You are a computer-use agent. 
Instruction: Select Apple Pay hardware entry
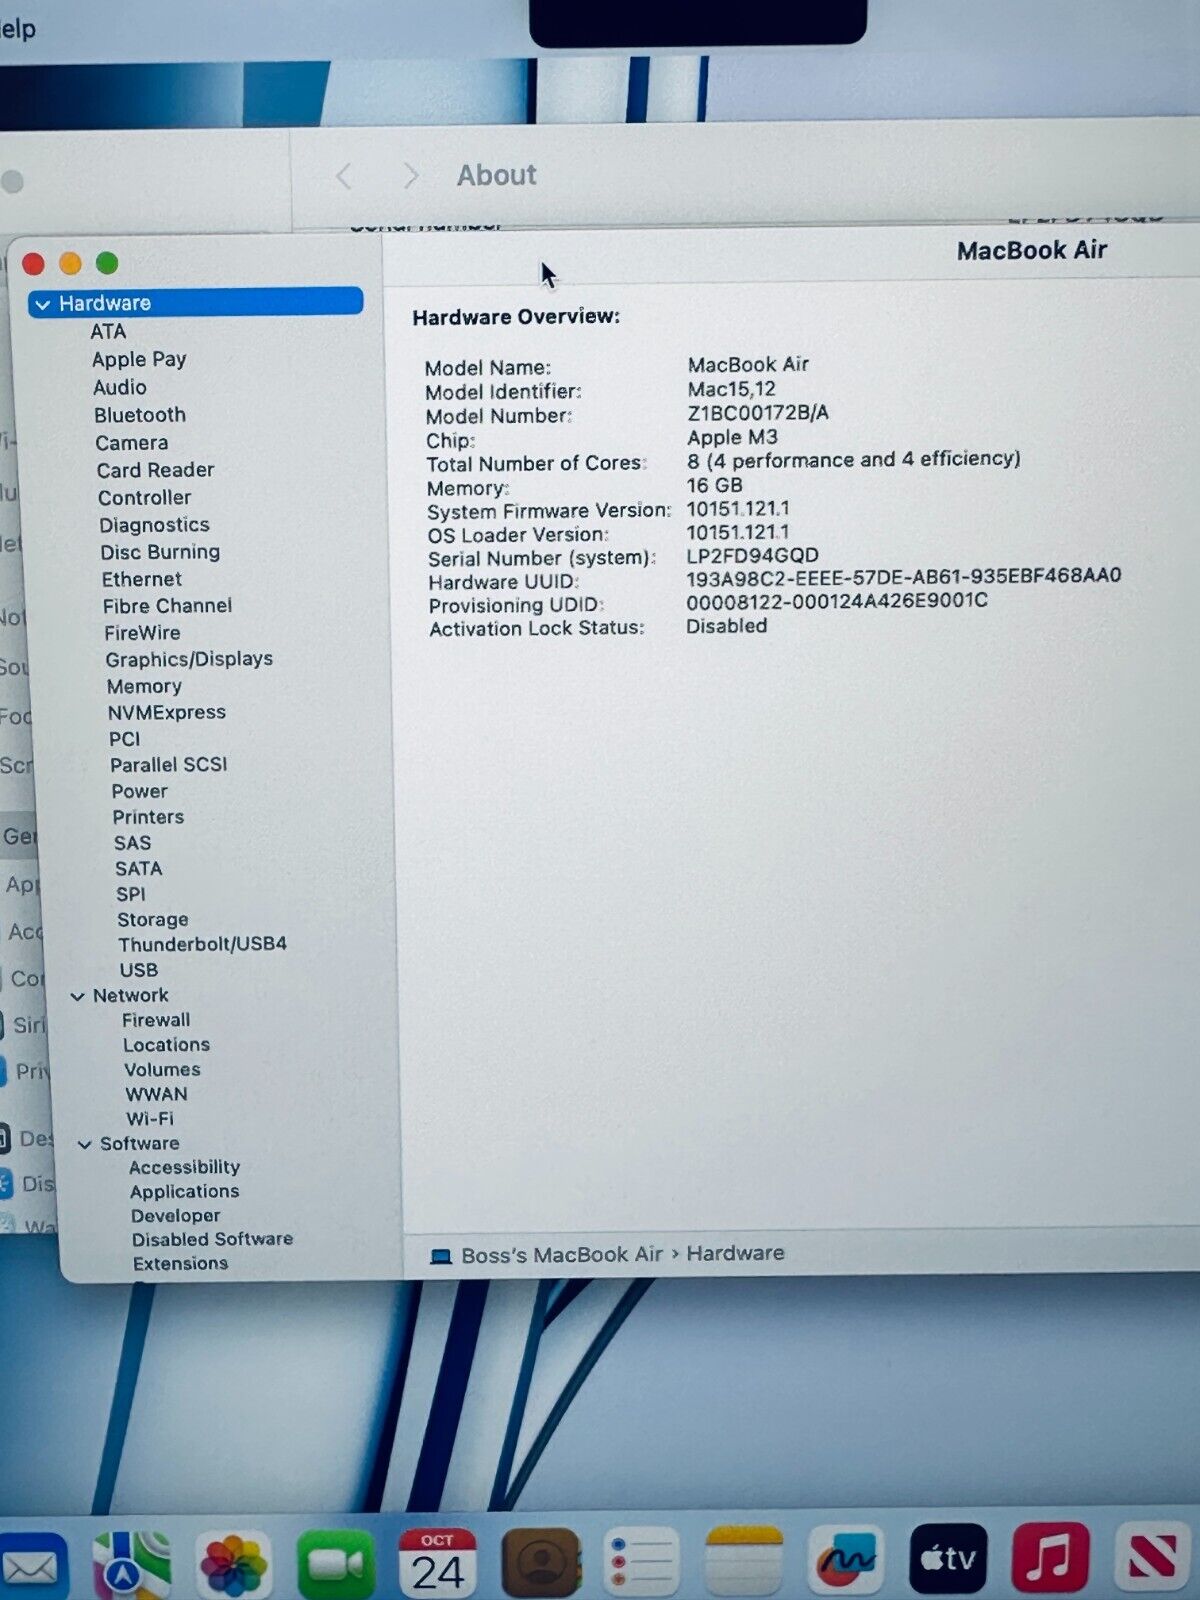139,360
